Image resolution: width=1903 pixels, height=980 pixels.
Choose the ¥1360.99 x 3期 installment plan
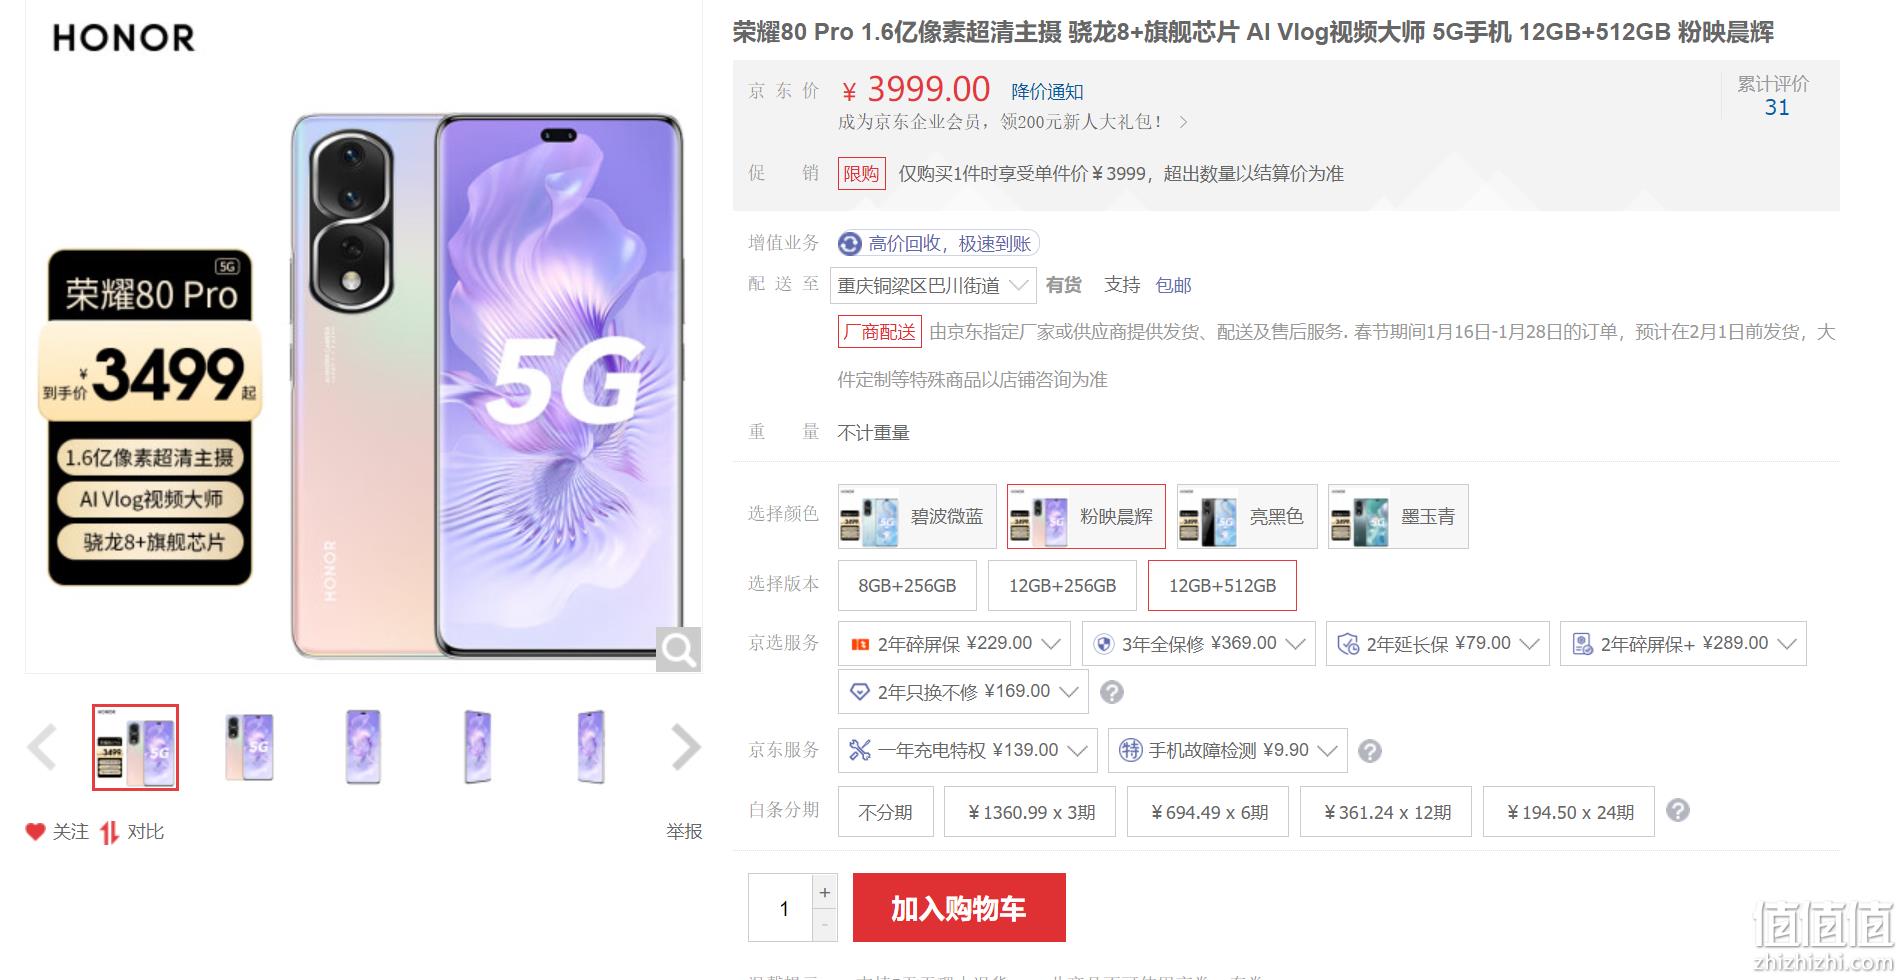(1030, 812)
